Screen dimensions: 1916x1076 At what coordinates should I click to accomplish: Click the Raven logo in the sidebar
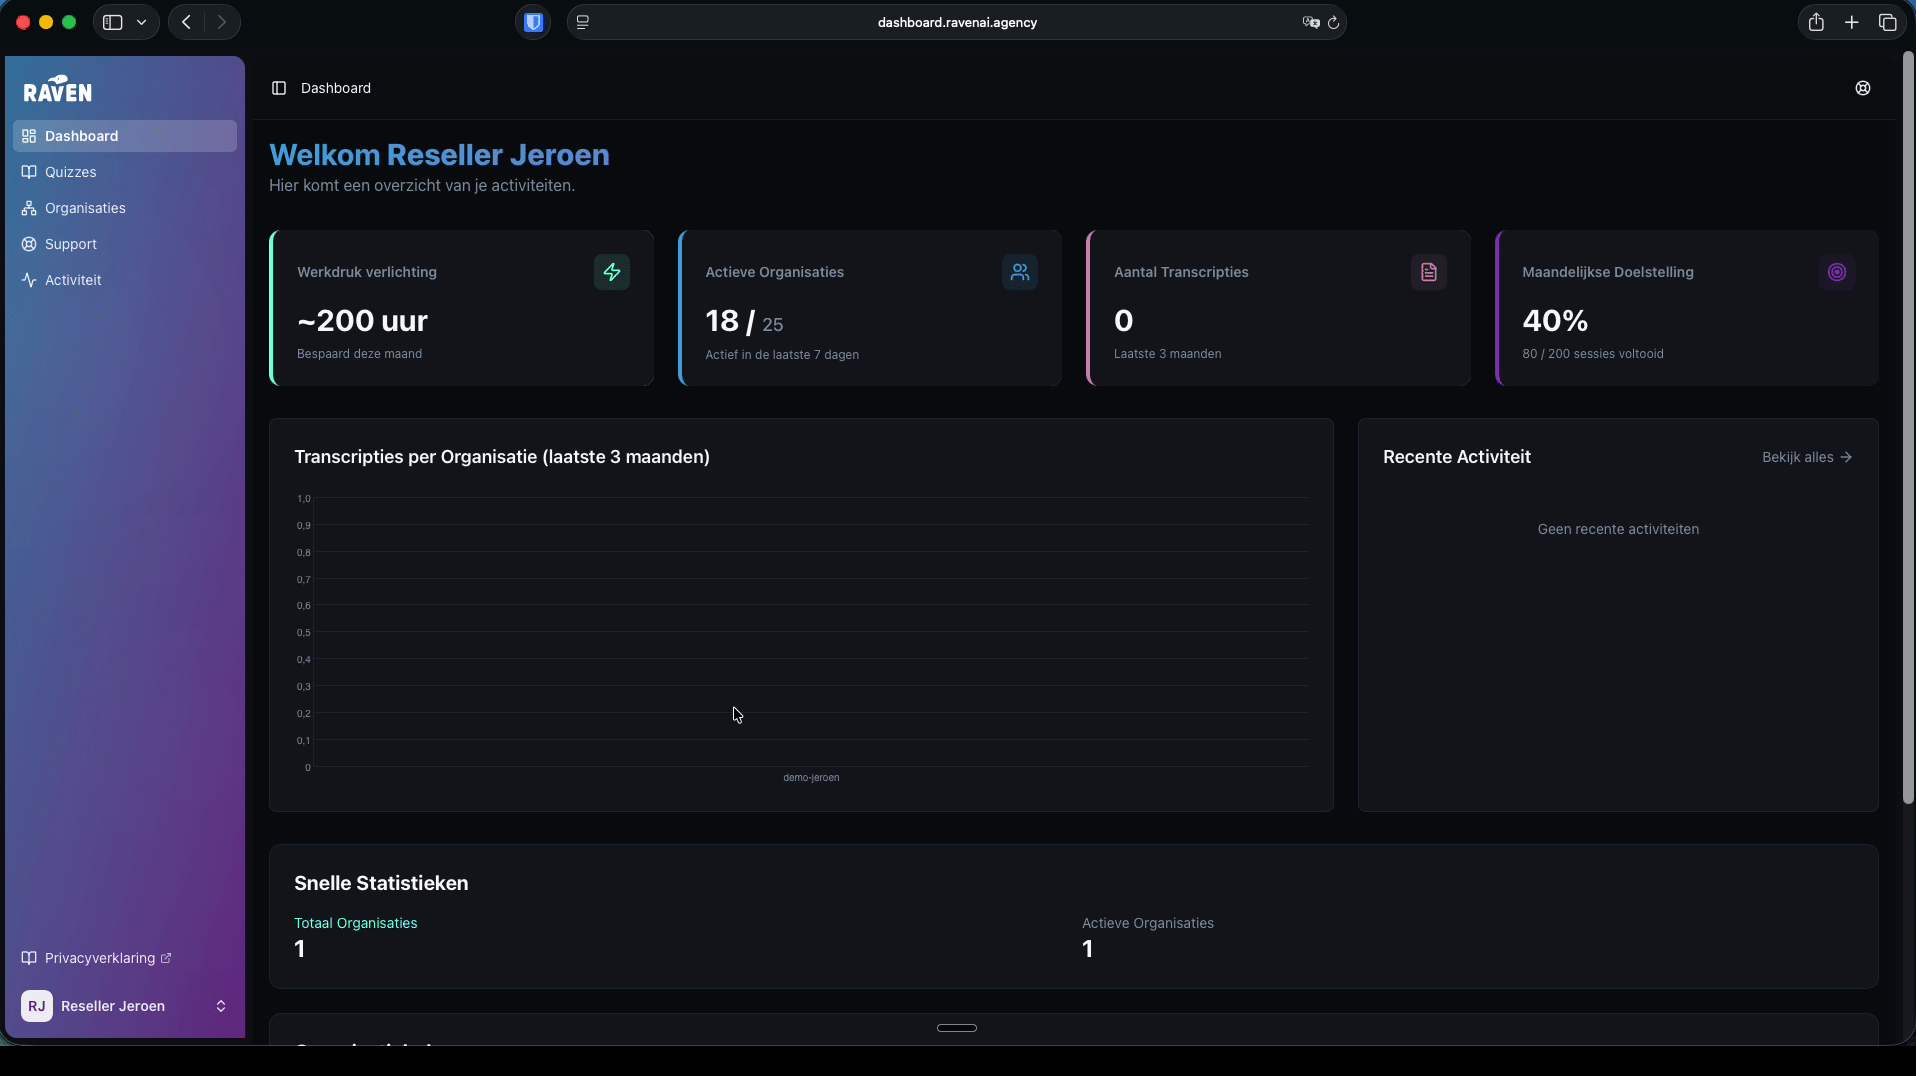(x=58, y=90)
